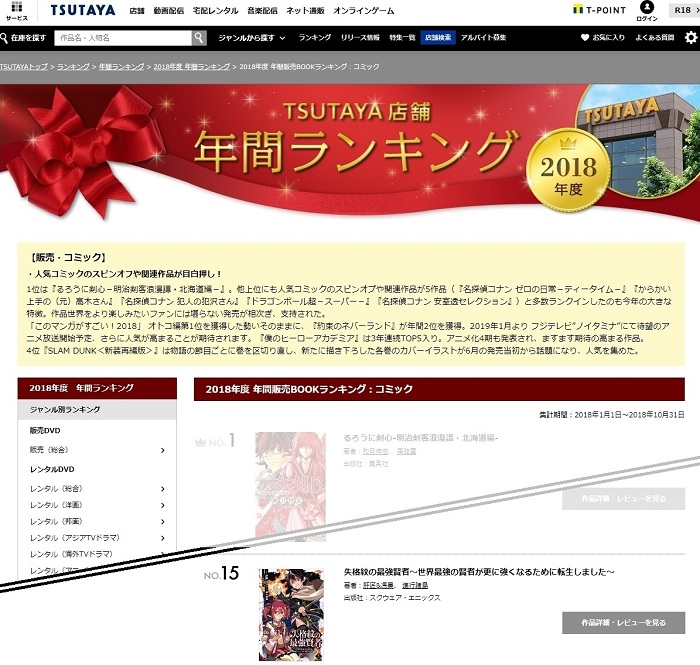
Task: Click the 集計期間 date range text
Action: tap(612, 415)
